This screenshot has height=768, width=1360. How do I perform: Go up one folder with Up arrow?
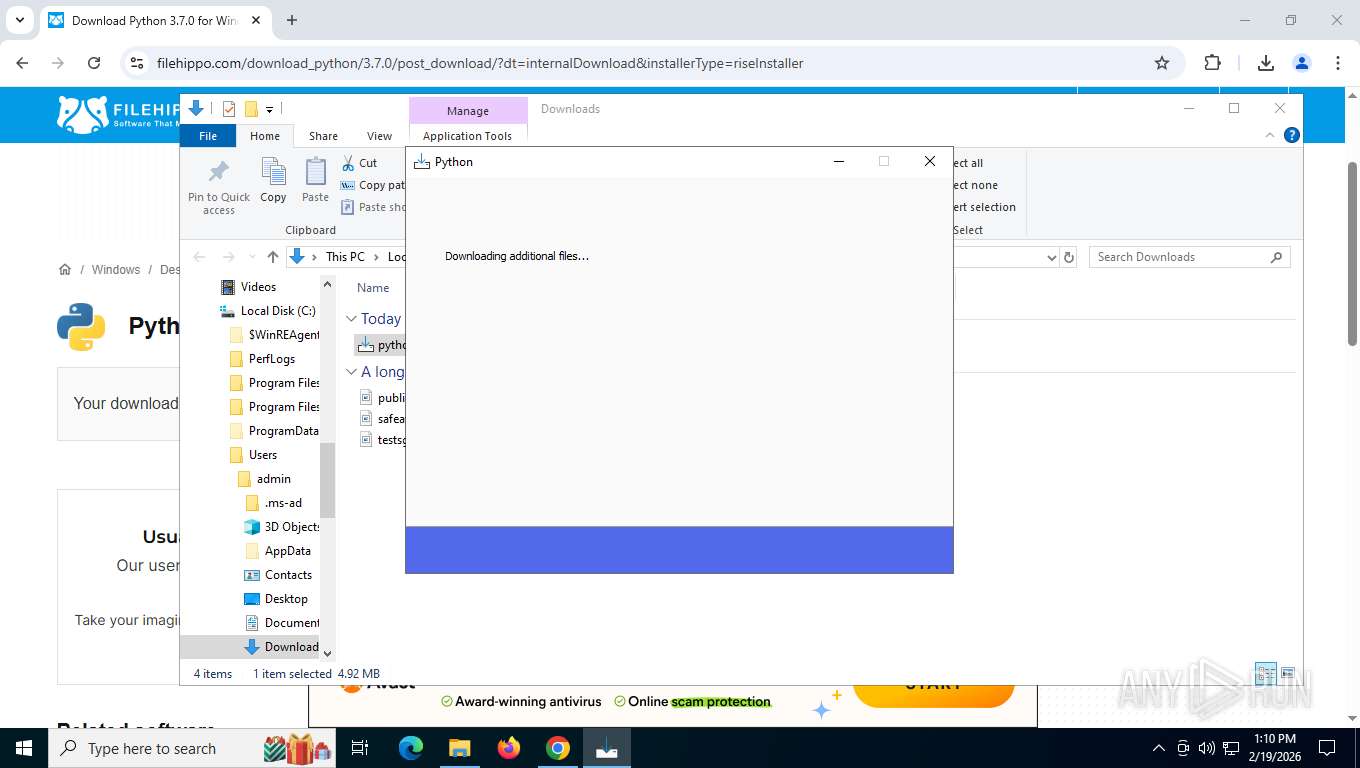[x=272, y=257]
